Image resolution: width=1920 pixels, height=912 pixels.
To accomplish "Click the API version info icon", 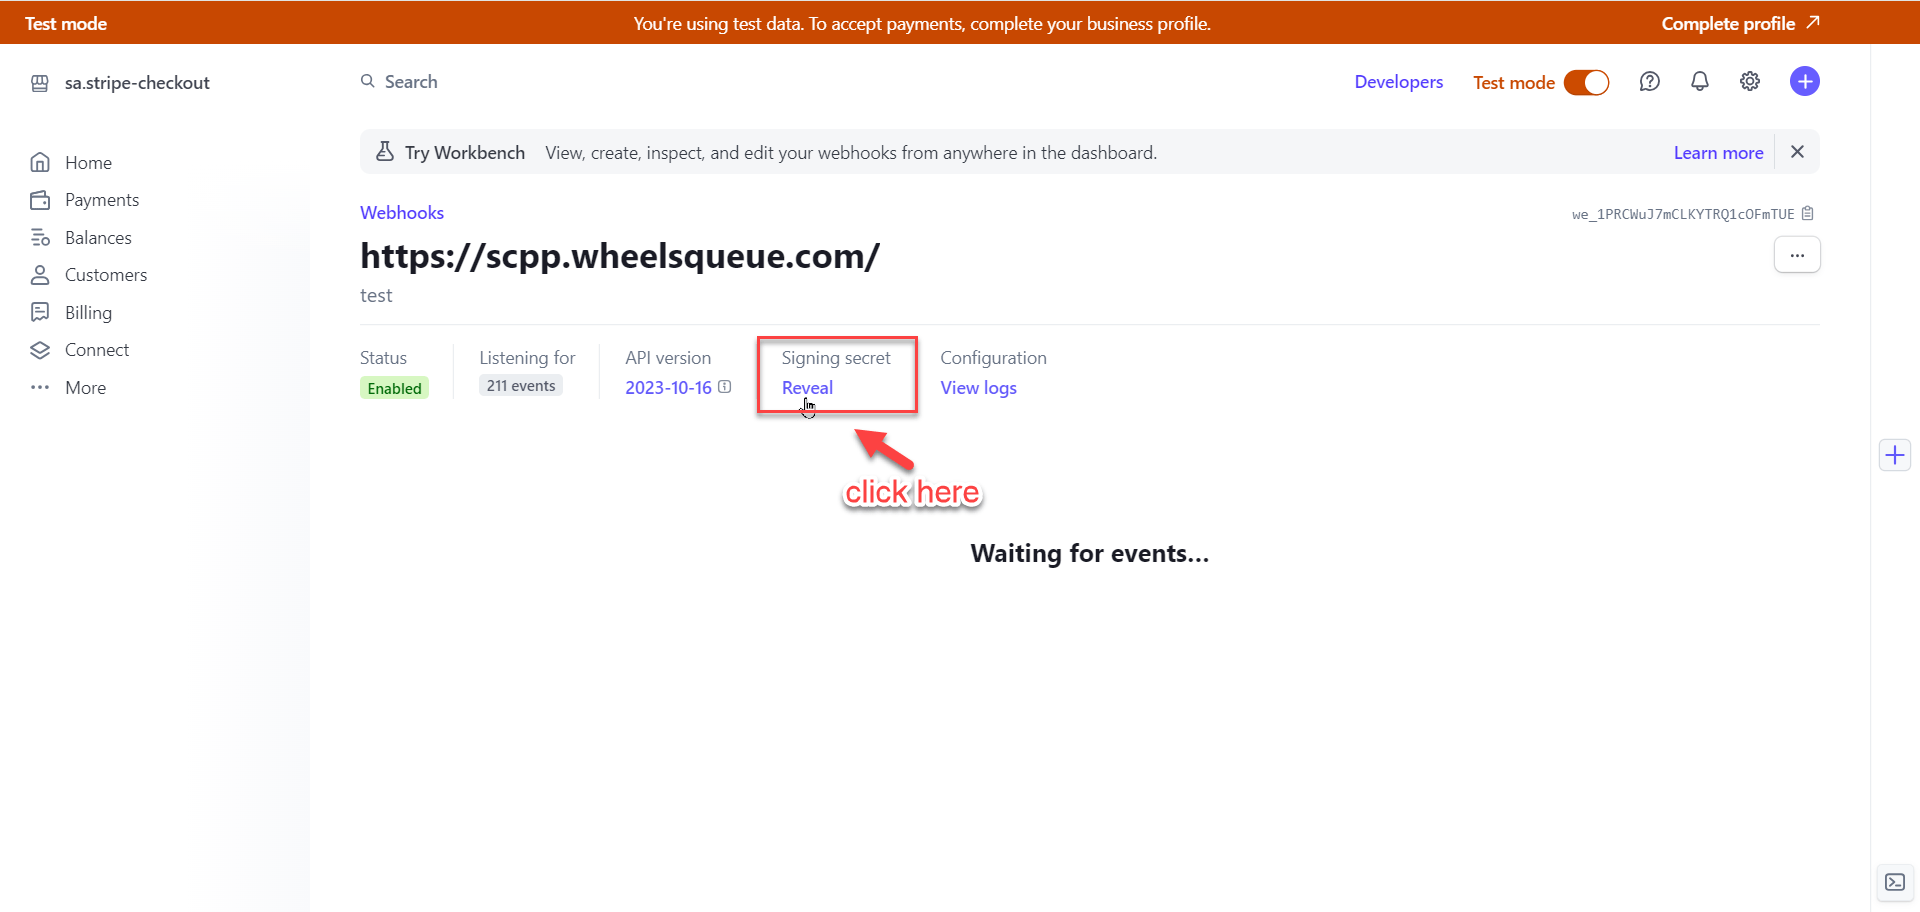I will pyautogui.click(x=725, y=387).
